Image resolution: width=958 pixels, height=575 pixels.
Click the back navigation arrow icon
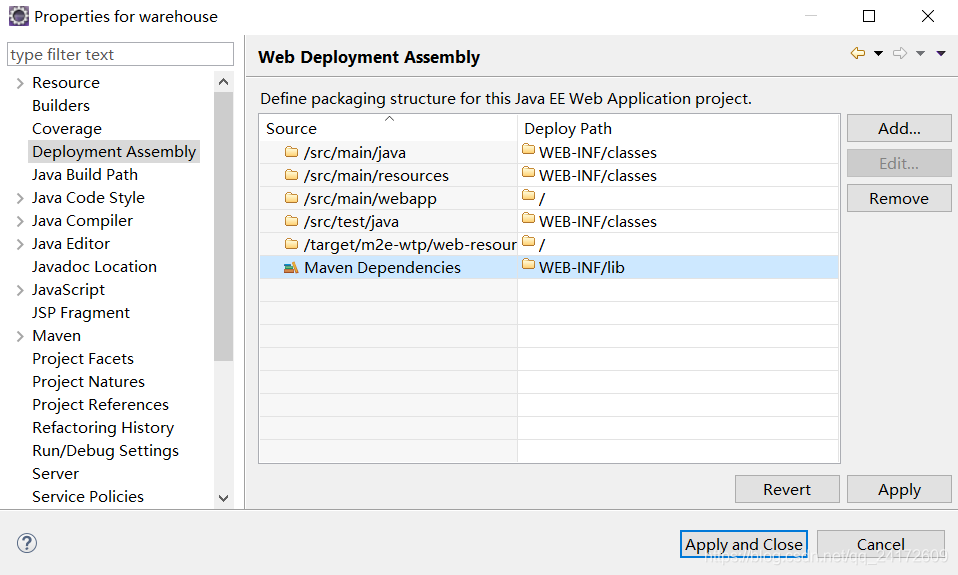858,54
